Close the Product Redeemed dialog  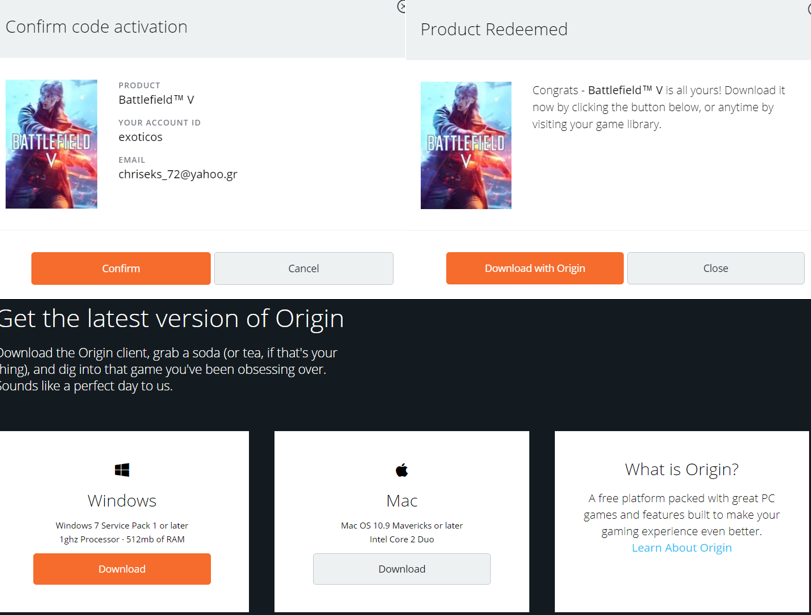pos(715,268)
